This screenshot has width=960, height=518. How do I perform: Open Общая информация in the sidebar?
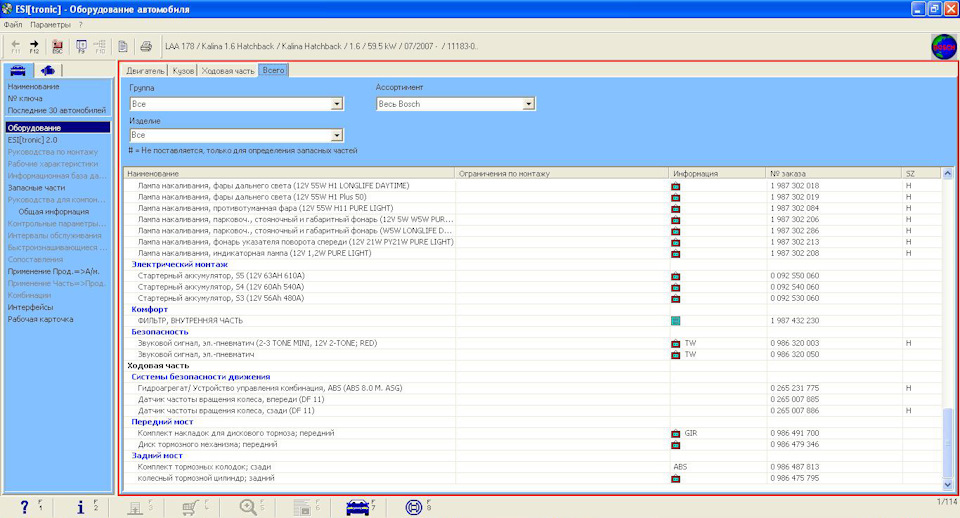[54, 212]
